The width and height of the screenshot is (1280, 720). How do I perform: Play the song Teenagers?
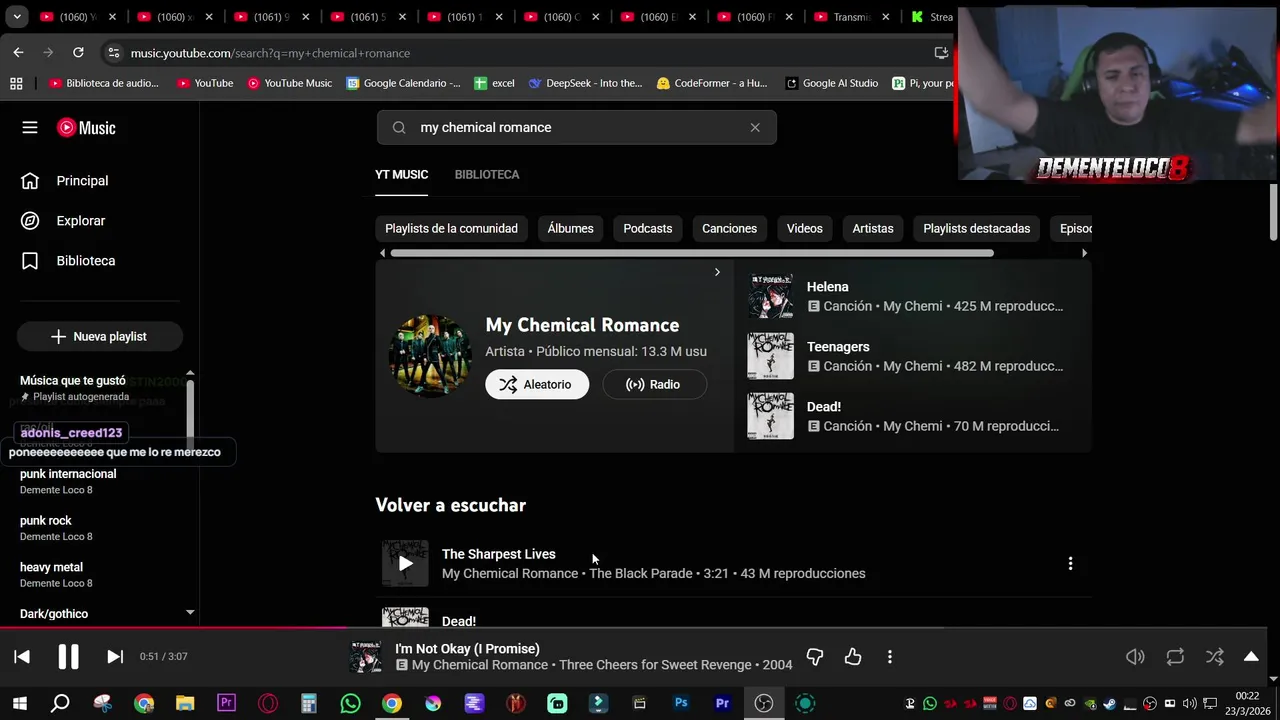point(838,347)
